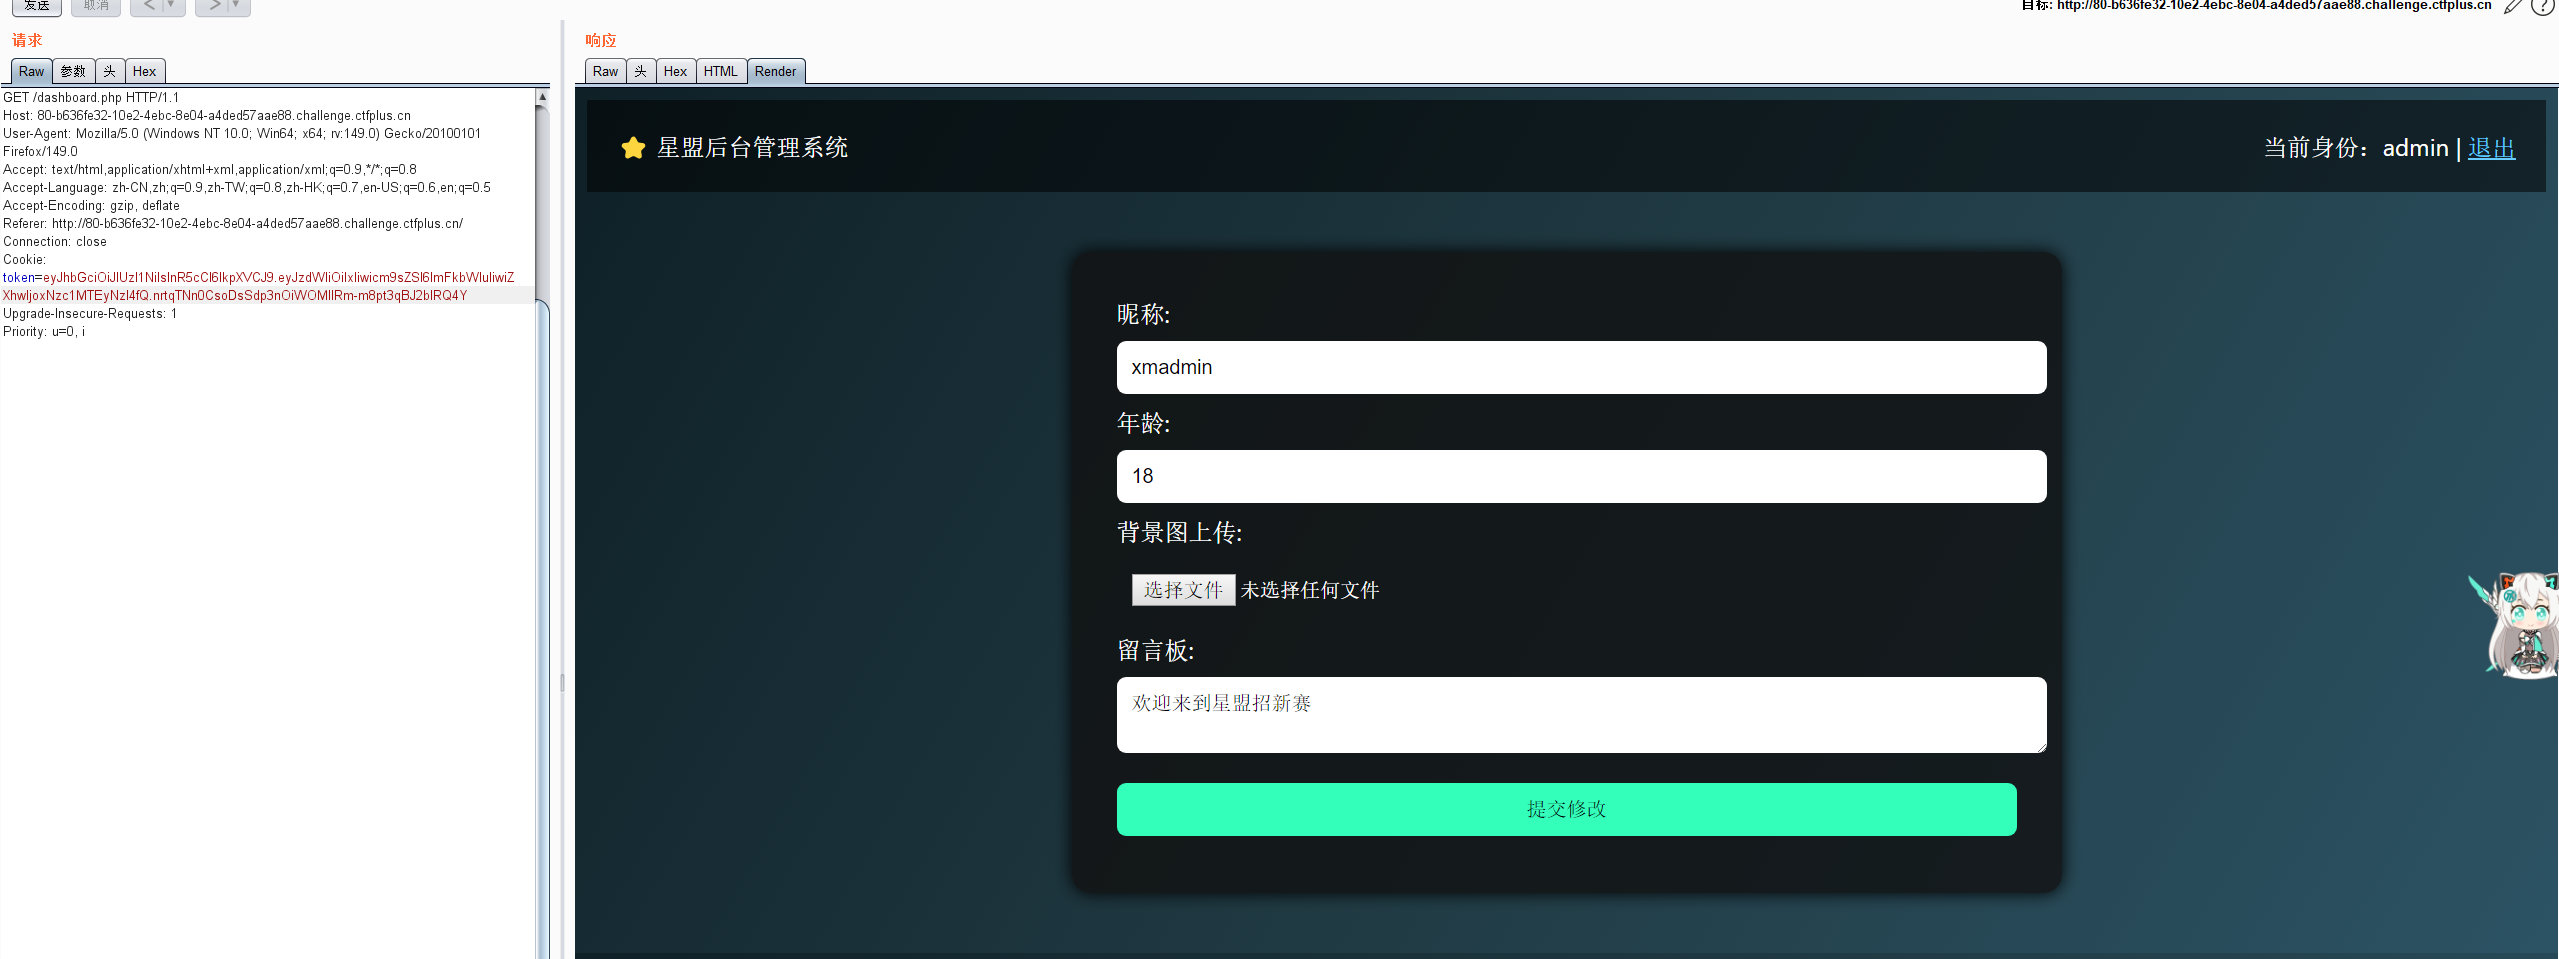Open the help question-mark icon
The image size is (2559, 959).
point(2542,7)
